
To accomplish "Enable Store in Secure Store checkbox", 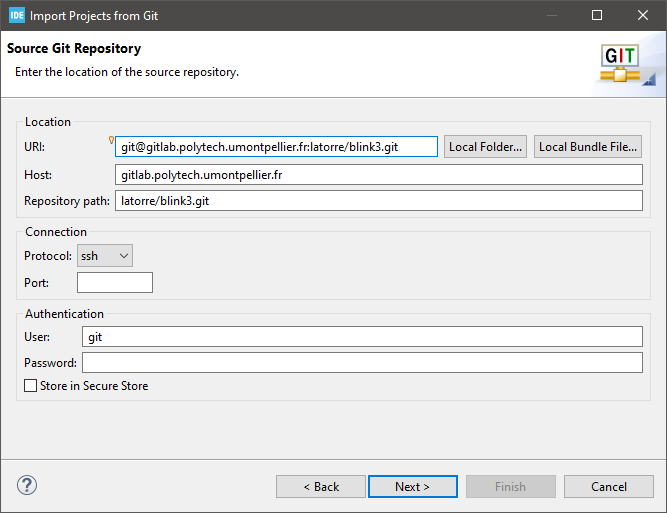I will [x=30, y=386].
